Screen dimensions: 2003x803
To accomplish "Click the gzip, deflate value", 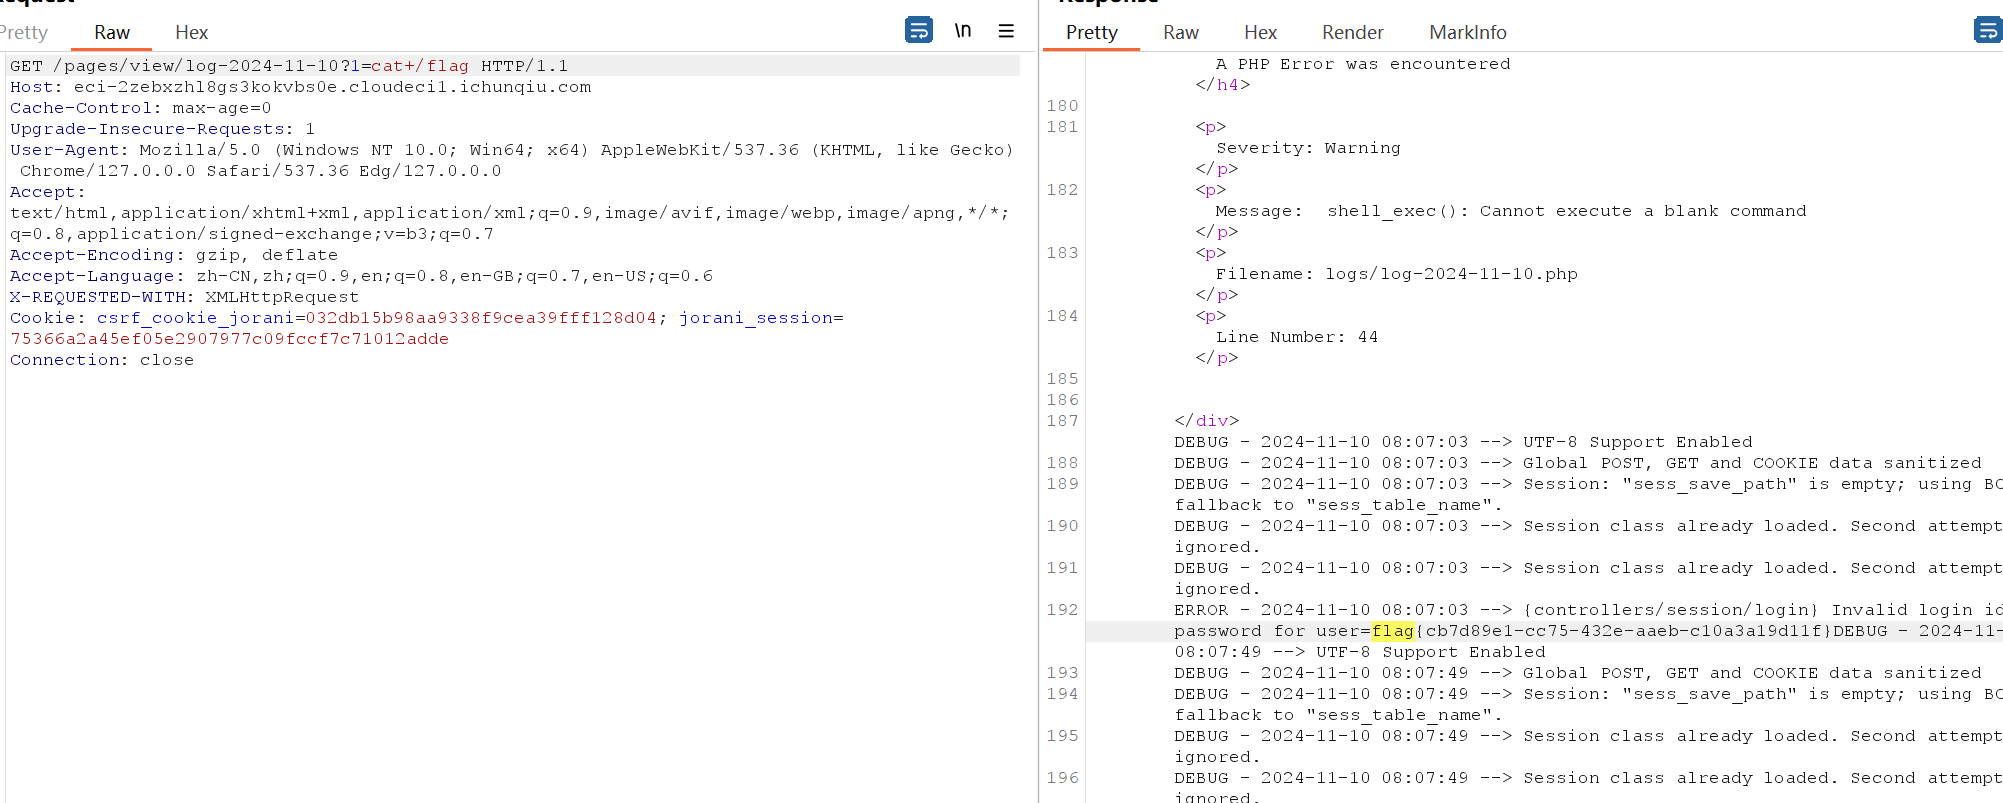I will 266,255.
